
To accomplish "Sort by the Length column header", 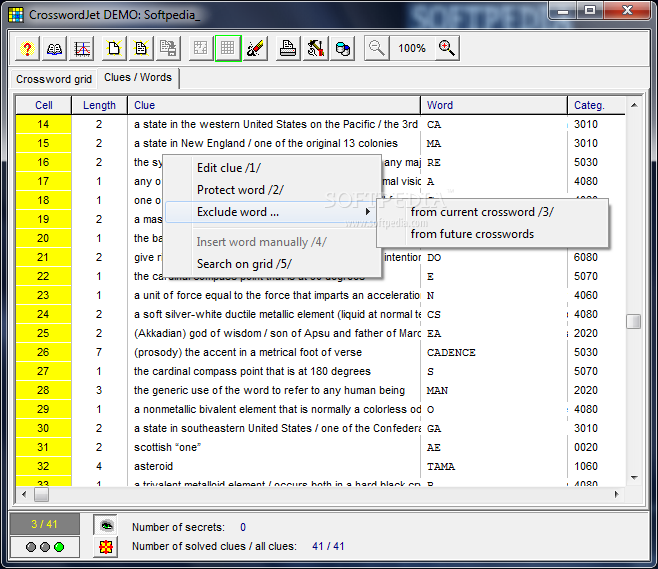I will [99, 105].
